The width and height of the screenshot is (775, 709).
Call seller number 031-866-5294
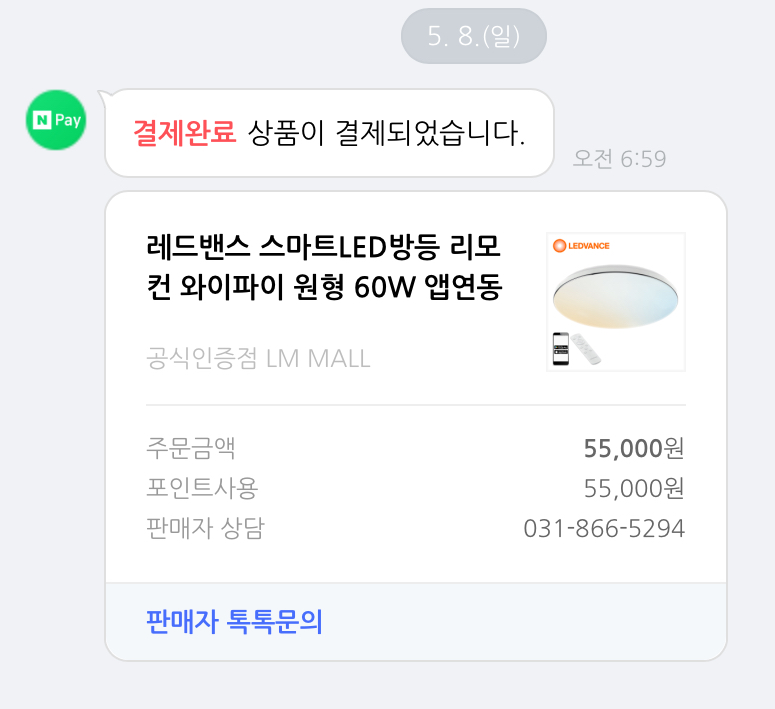tap(604, 528)
